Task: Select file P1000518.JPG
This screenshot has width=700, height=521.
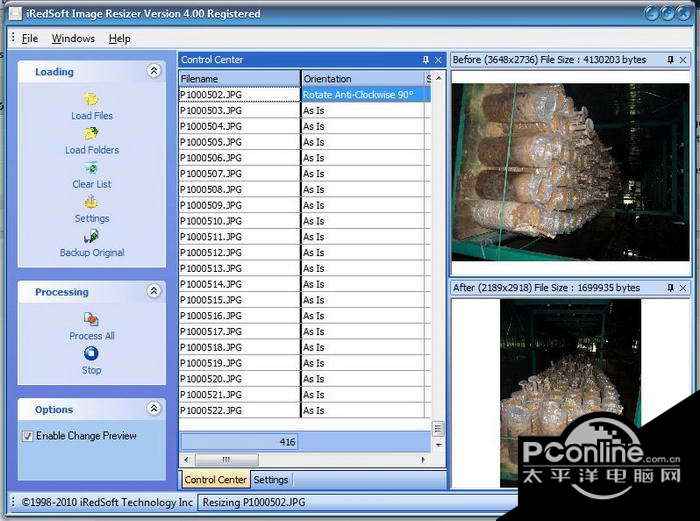Action: coord(240,347)
